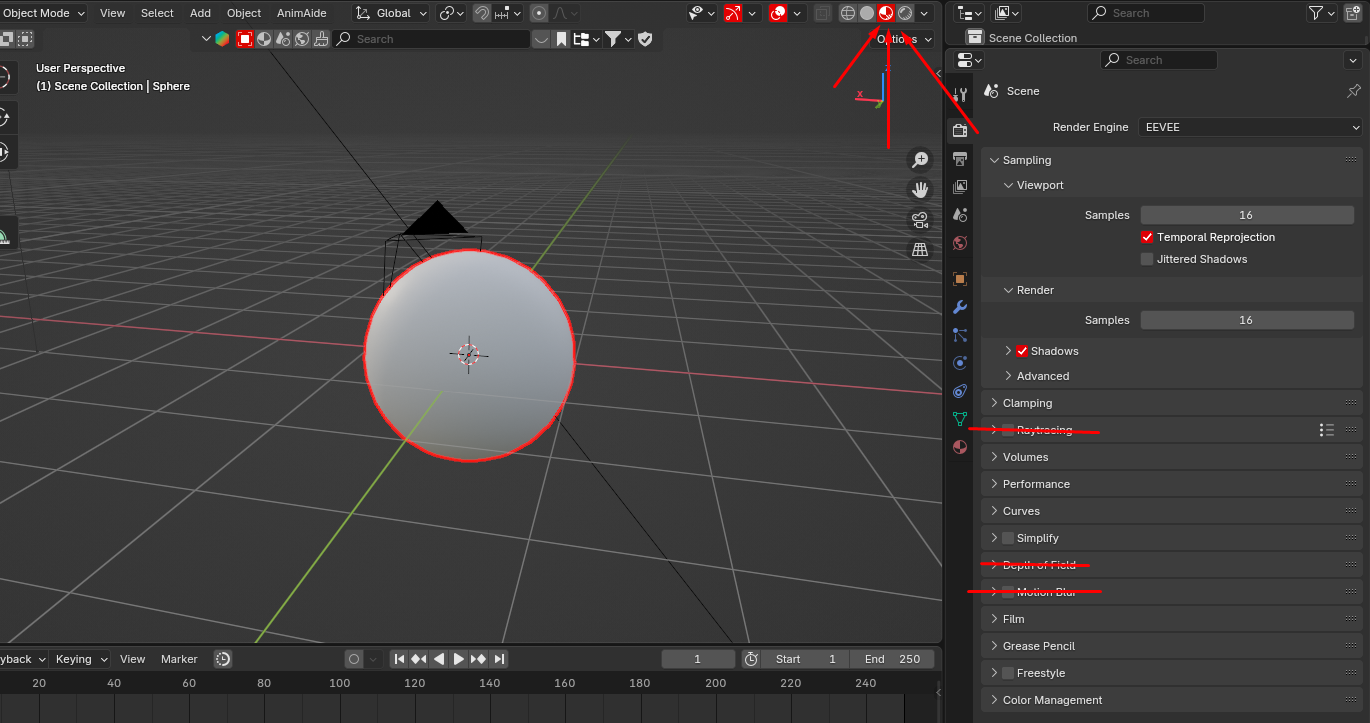Open the Physics properties tab

tap(960, 363)
